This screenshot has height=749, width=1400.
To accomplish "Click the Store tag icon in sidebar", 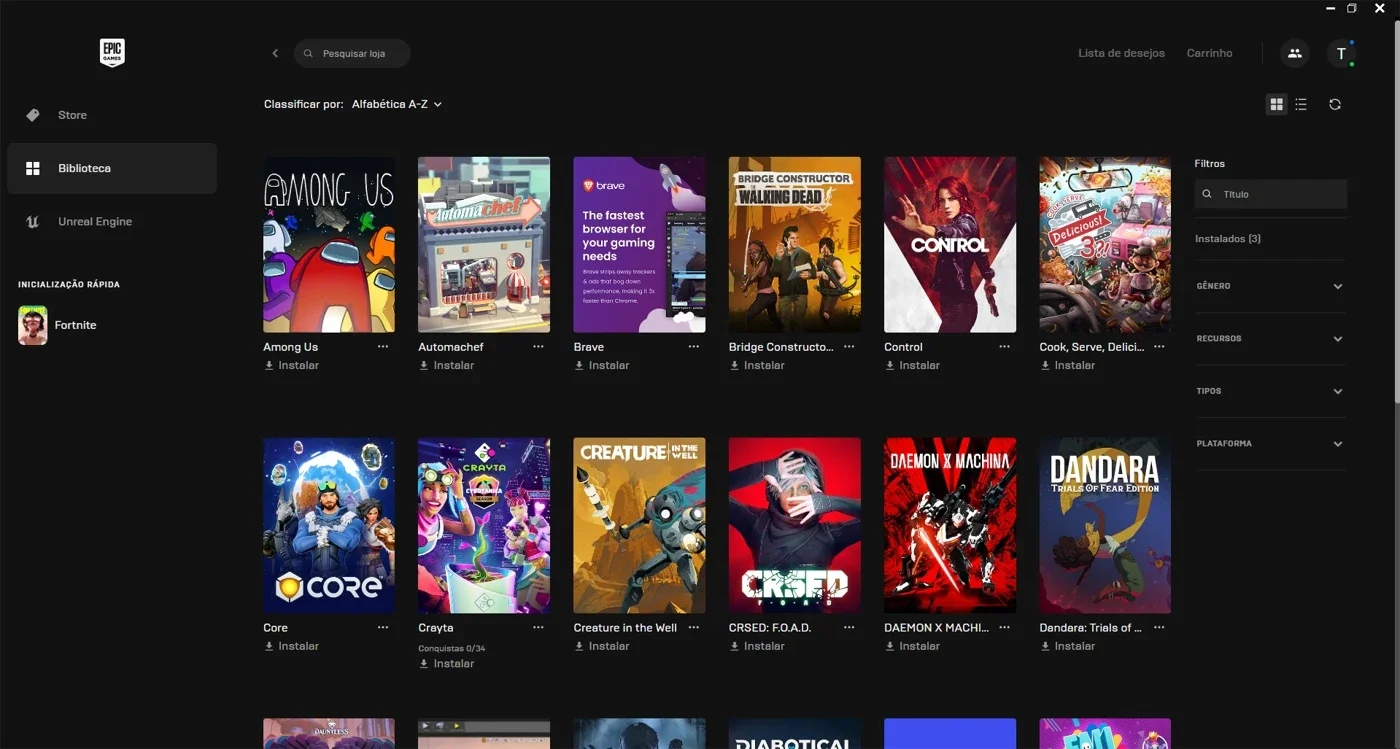I will click(33, 115).
